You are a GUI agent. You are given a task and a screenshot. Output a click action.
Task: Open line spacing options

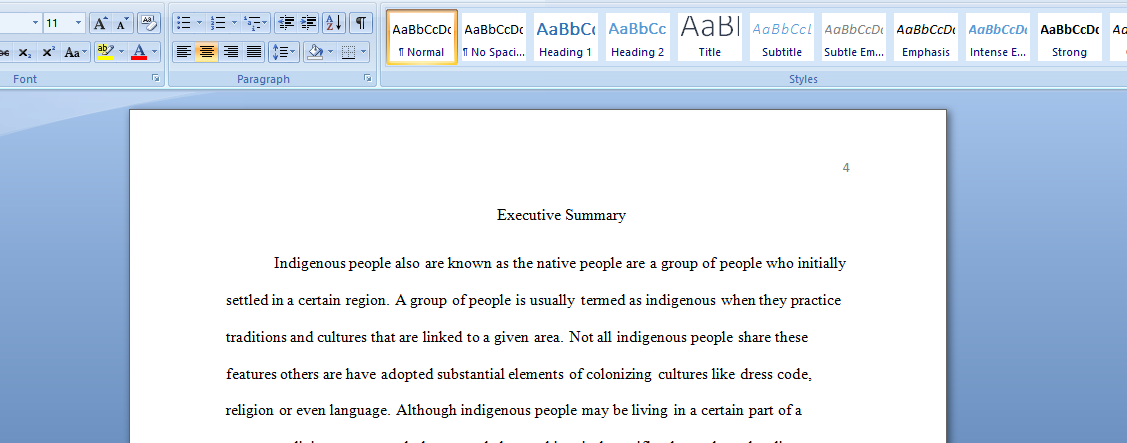[x=284, y=52]
